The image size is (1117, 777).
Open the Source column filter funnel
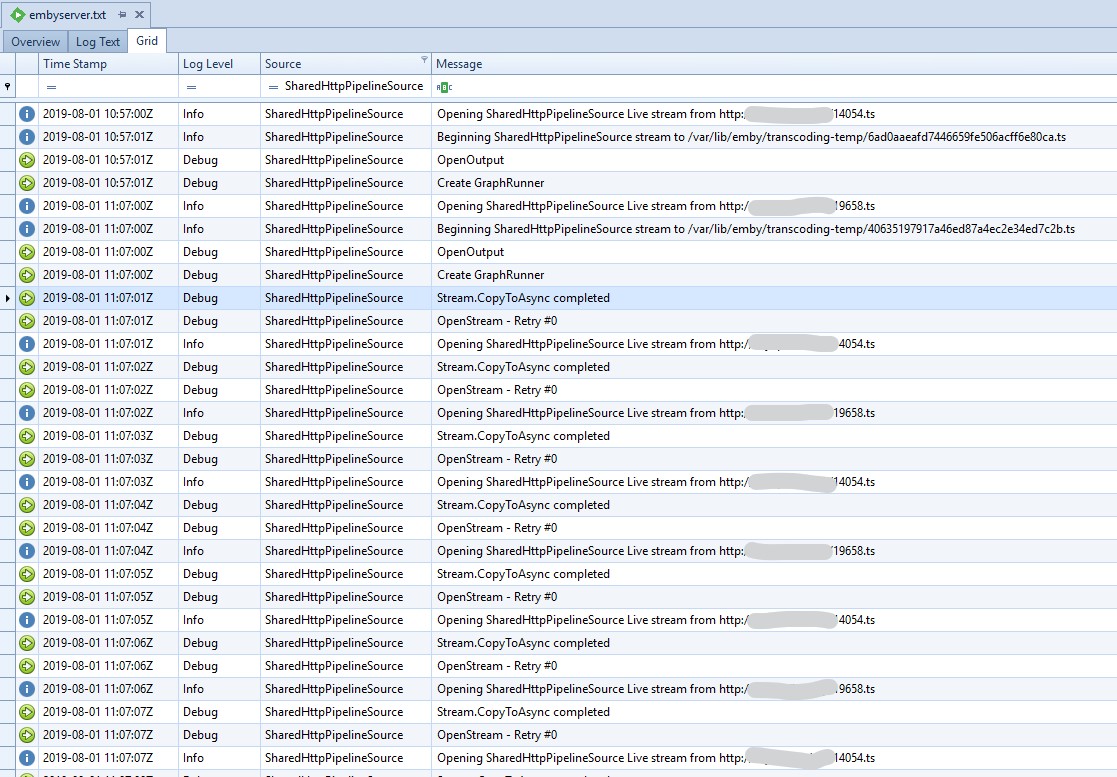[x=424, y=60]
